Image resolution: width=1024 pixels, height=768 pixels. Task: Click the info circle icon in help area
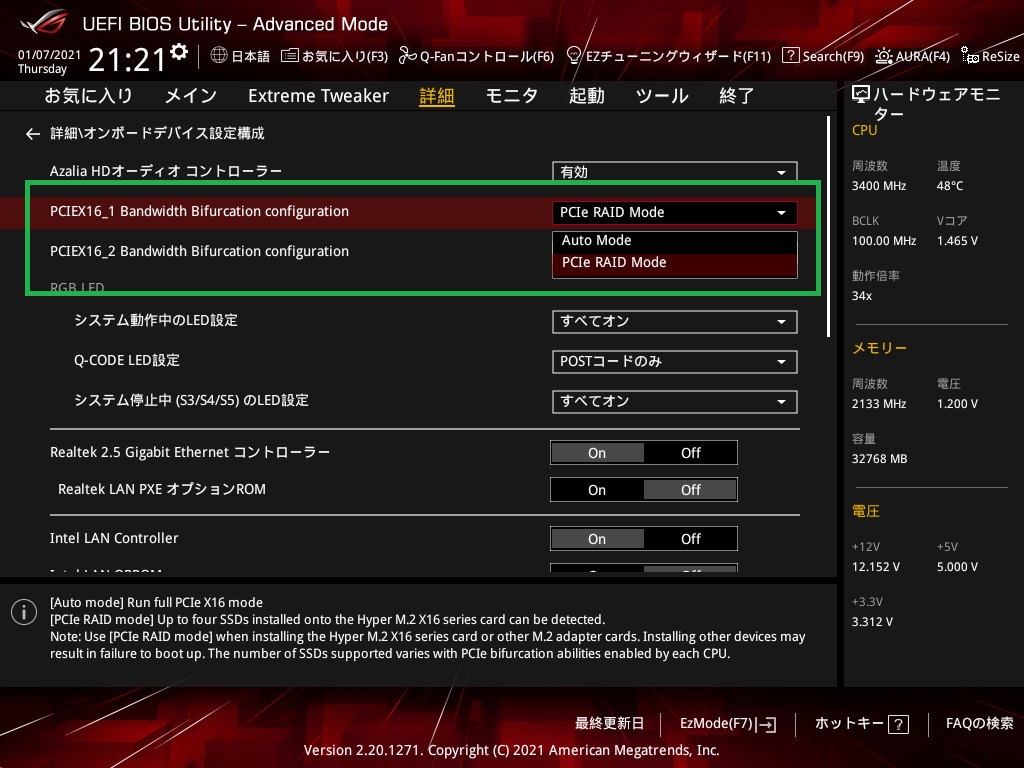point(24,612)
